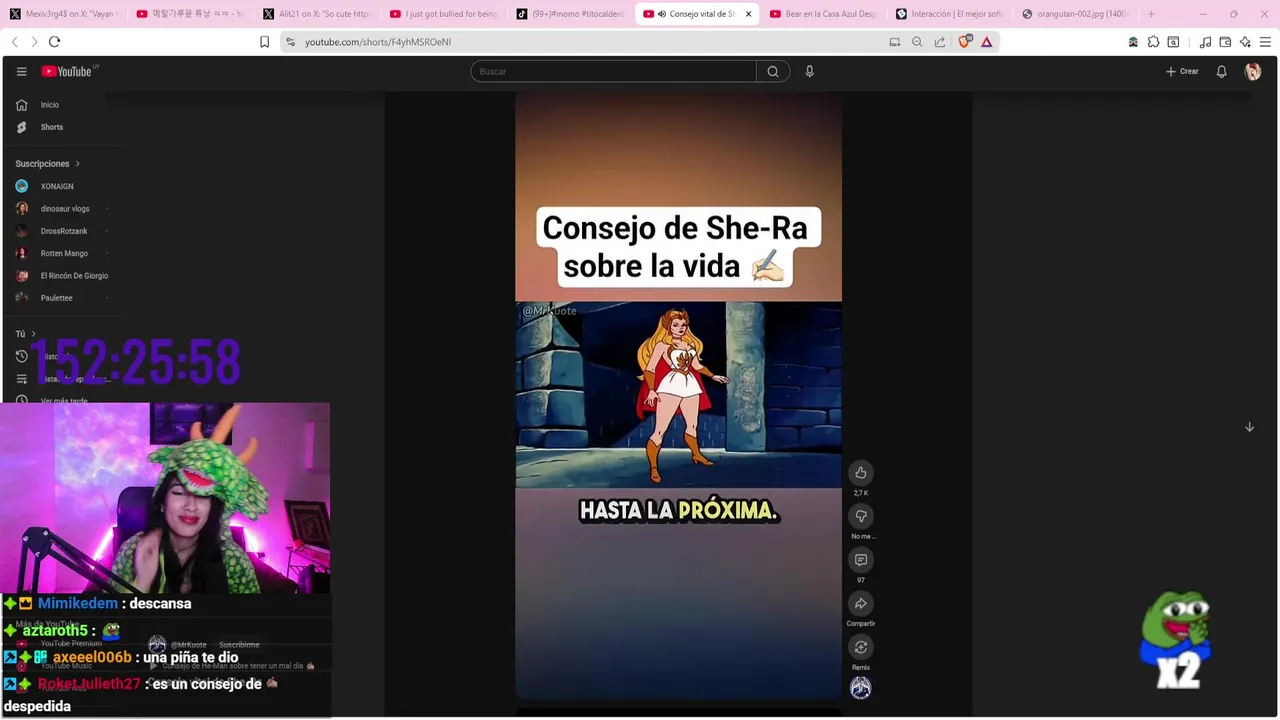The width and height of the screenshot is (1280, 720).
Task: Switch to Mexiv3rg4$ on X tab
Action: (x=63, y=14)
